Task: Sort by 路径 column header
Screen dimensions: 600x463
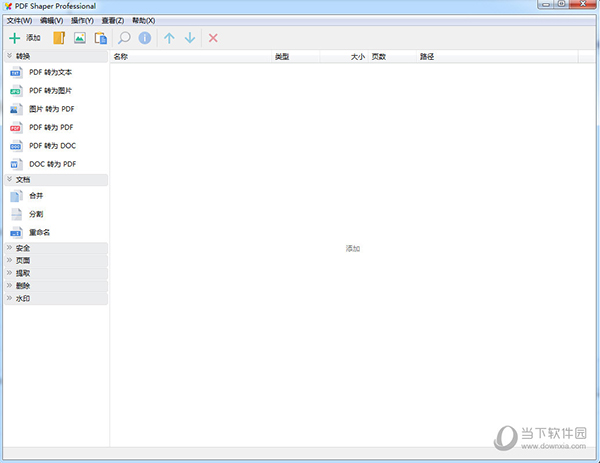Action: [x=497, y=57]
